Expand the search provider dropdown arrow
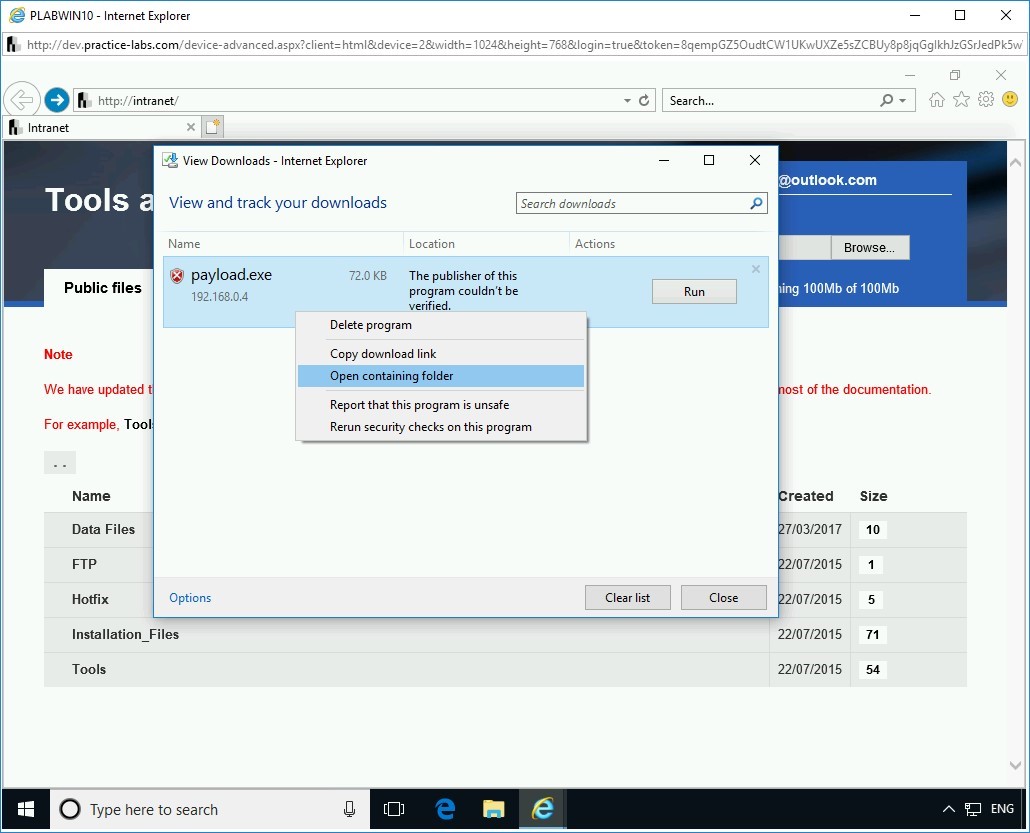The height and width of the screenshot is (833, 1030). point(902,101)
